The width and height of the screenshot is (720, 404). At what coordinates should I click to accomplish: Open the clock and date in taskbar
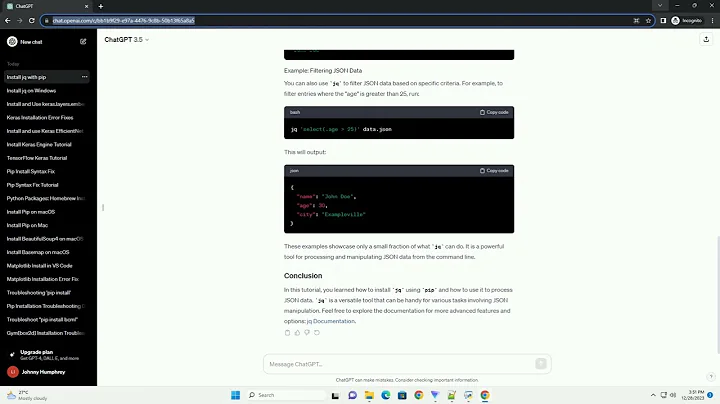[x=692, y=395]
